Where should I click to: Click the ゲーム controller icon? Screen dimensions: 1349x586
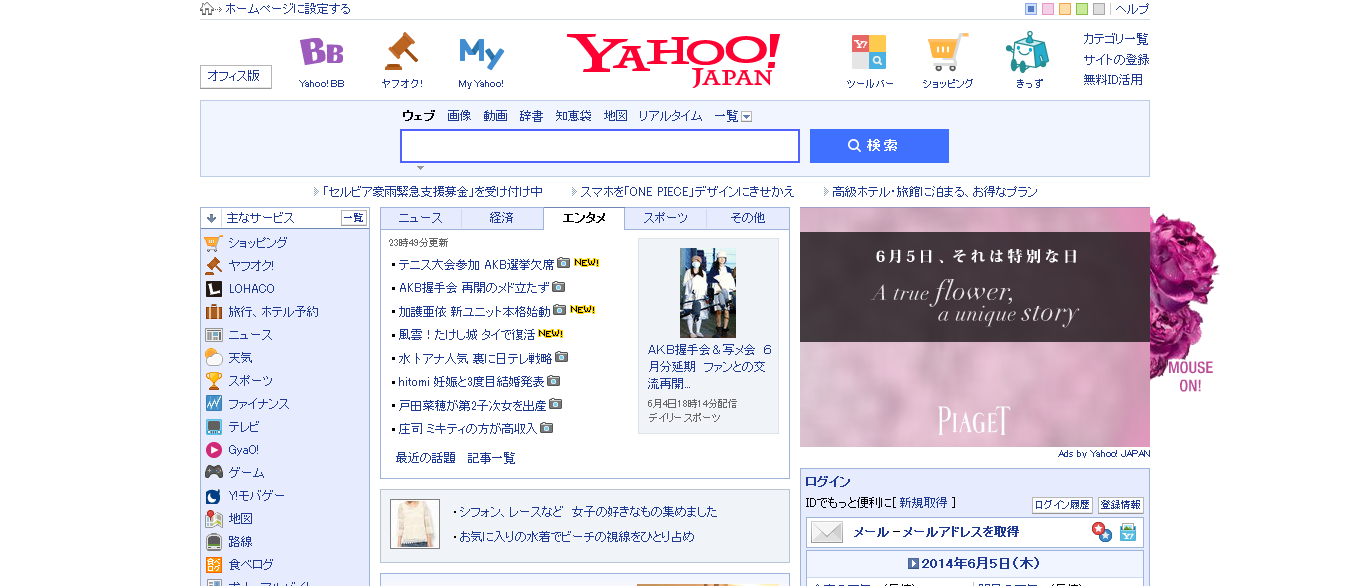pyautogui.click(x=213, y=473)
